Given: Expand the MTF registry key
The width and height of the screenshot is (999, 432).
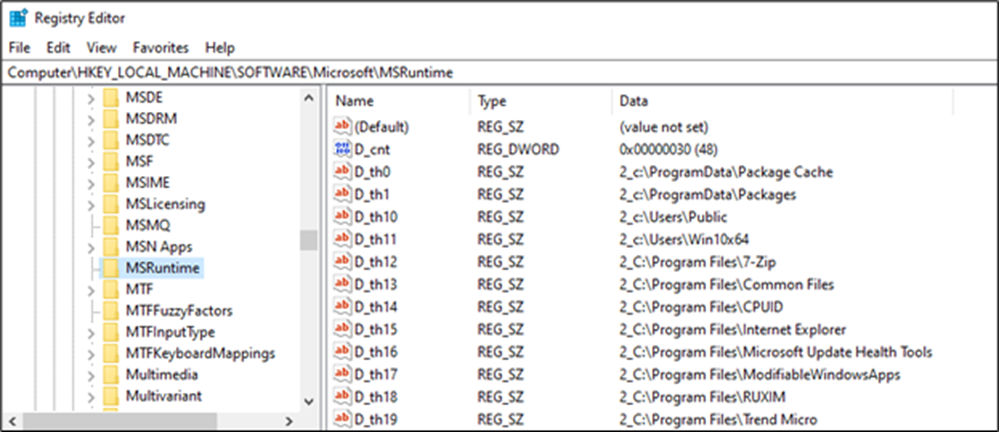Looking at the screenshot, I should (90, 289).
